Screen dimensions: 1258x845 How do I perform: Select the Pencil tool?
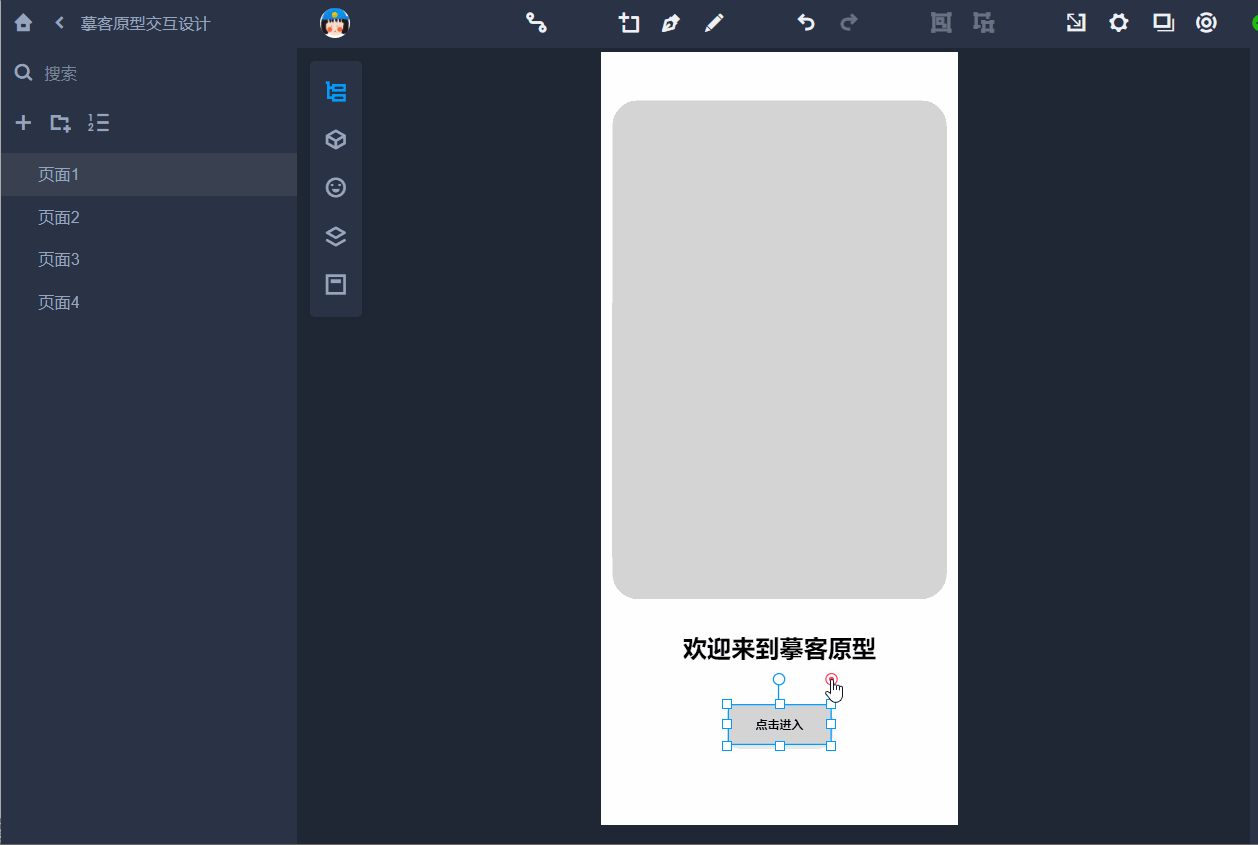(x=713, y=23)
